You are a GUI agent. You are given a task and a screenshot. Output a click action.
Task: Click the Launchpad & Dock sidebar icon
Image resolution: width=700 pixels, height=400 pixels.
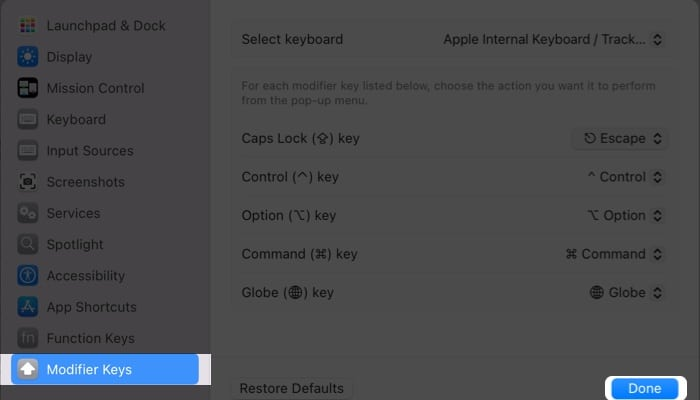pyautogui.click(x=28, y=25)
